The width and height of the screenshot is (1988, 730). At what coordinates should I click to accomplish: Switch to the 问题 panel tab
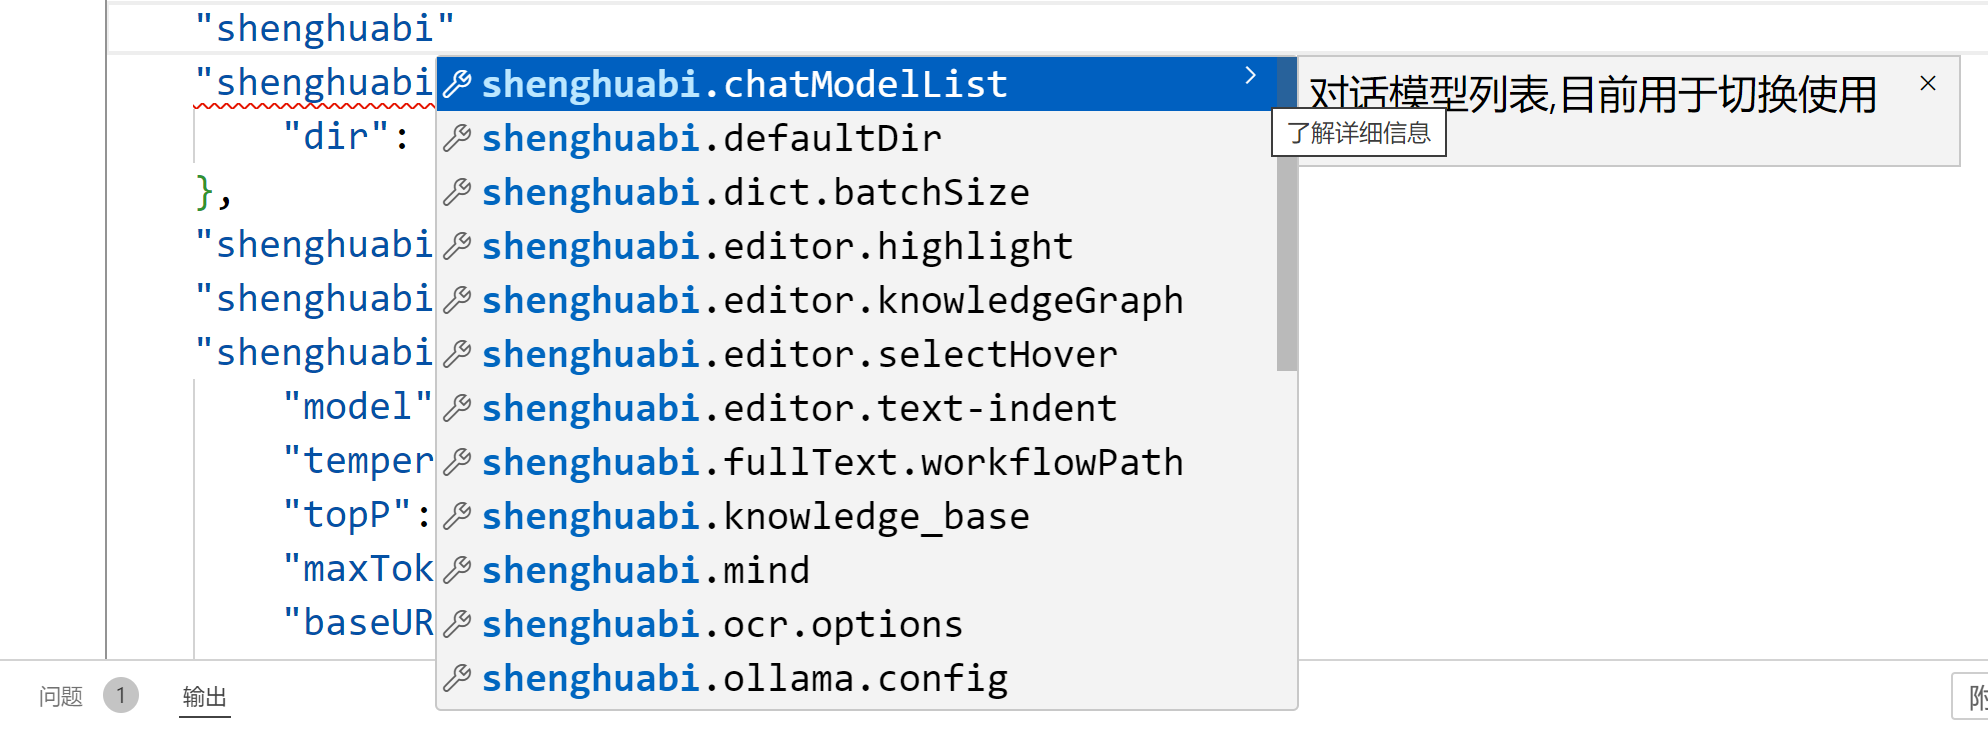tap(61, 696)
